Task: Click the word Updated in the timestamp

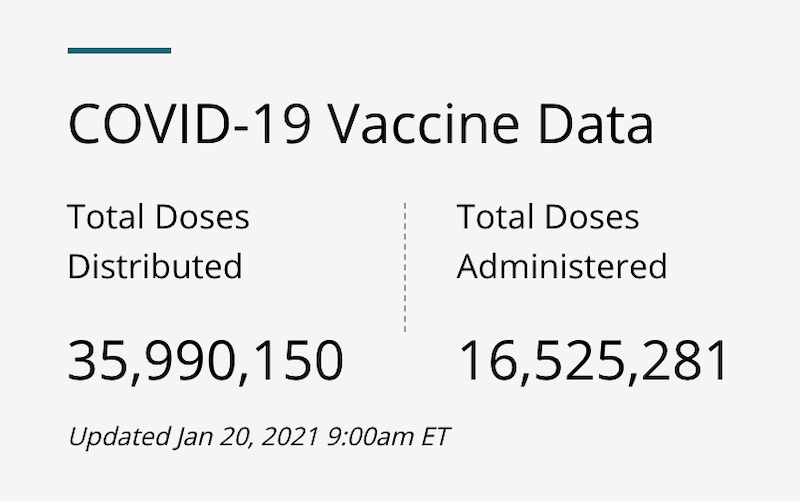Action: (119, 437)
